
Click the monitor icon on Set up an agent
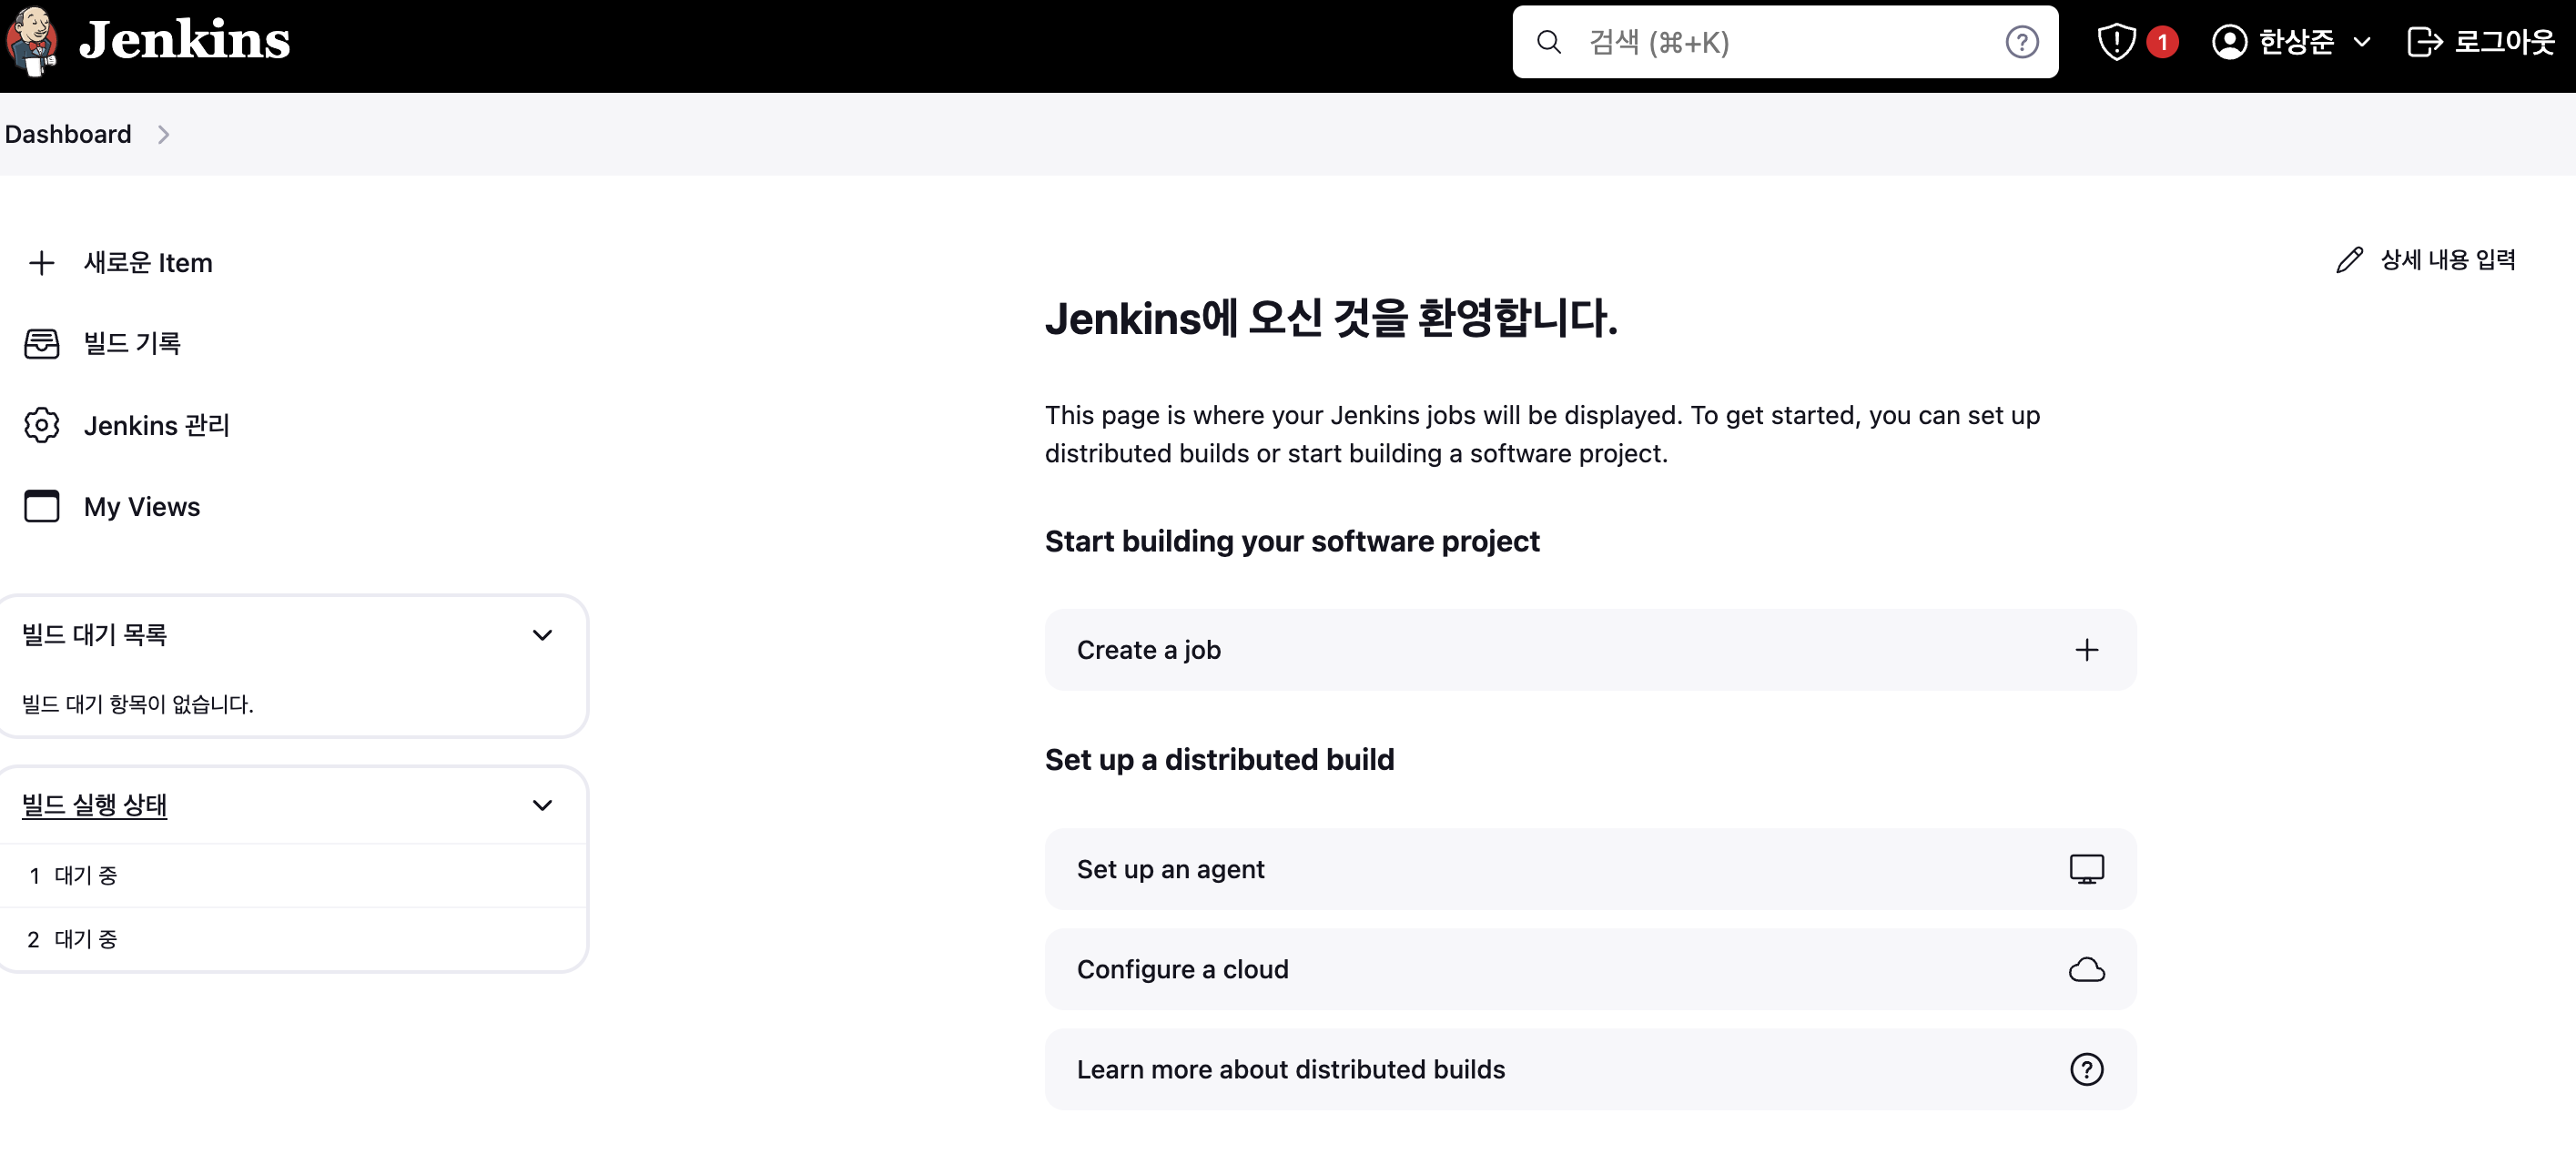[x=2088, y=869]
